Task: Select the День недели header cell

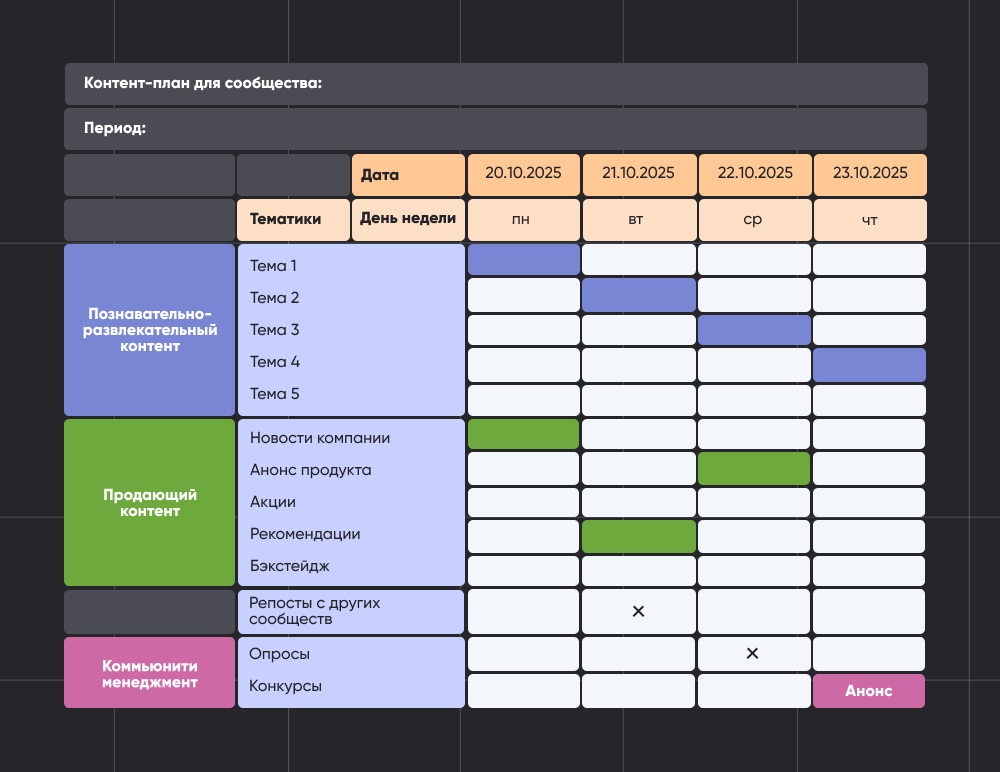Action: pos(408,219)
